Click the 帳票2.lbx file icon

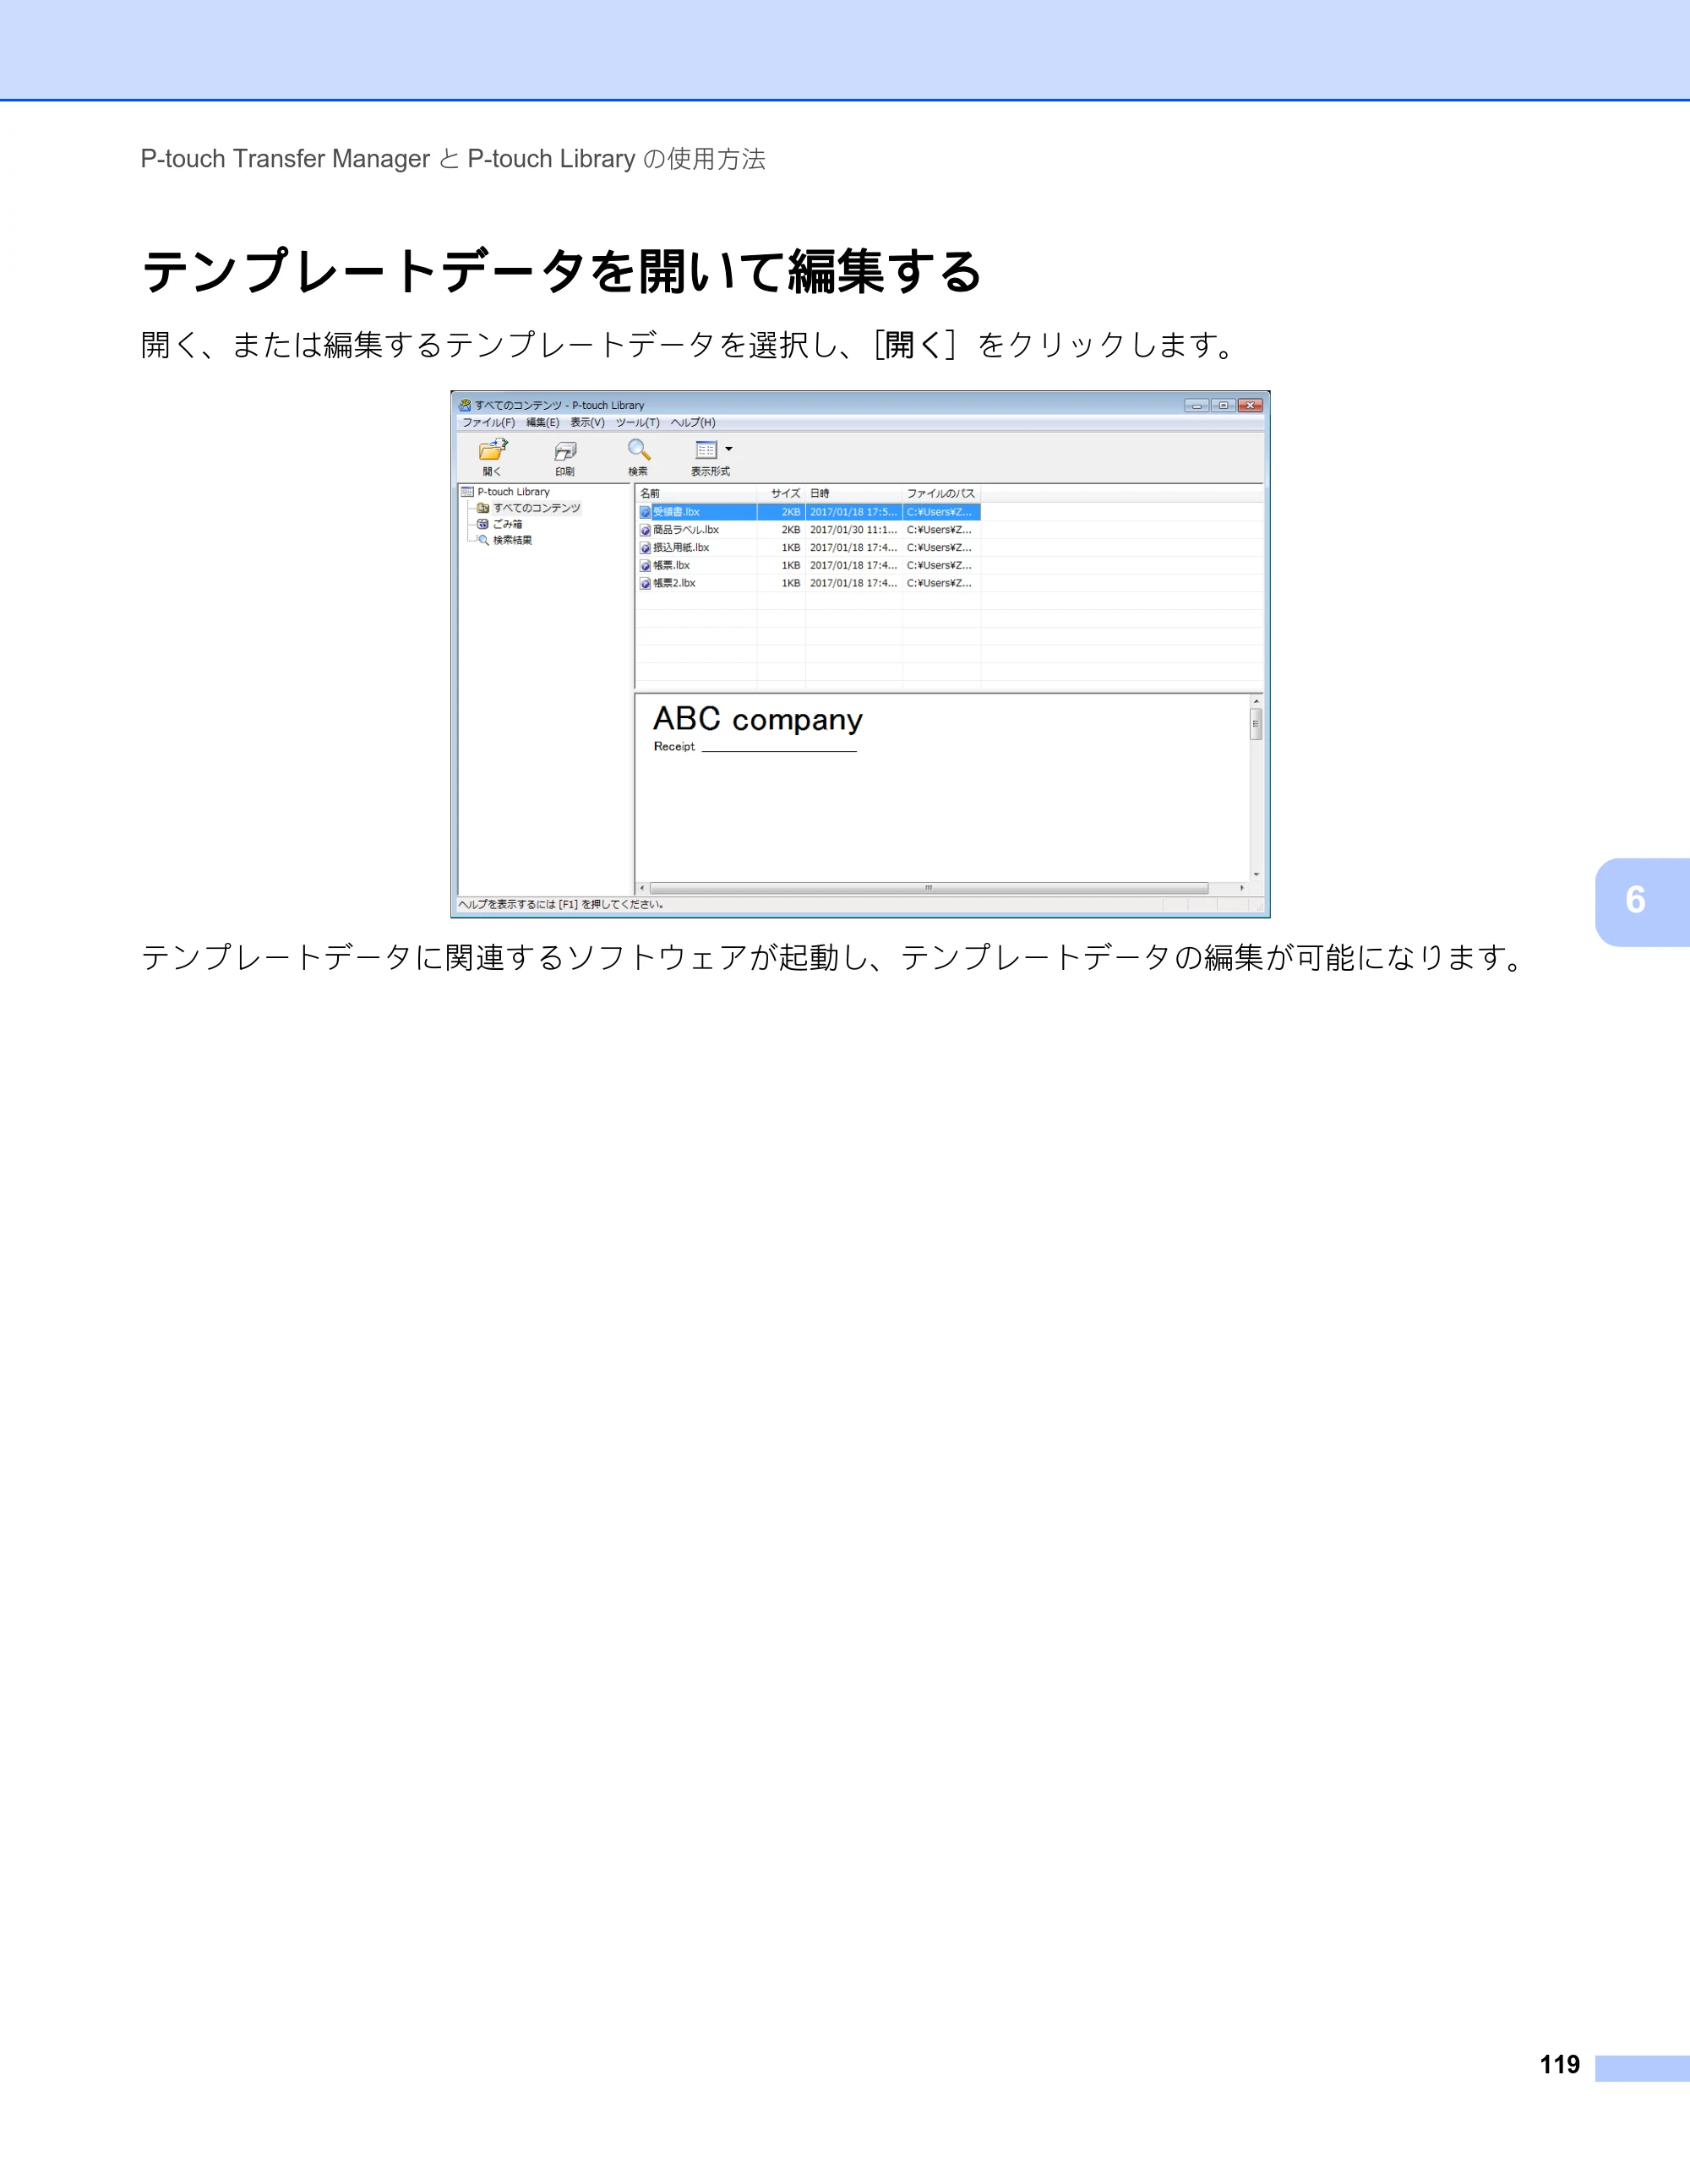(x=645, y=584)
